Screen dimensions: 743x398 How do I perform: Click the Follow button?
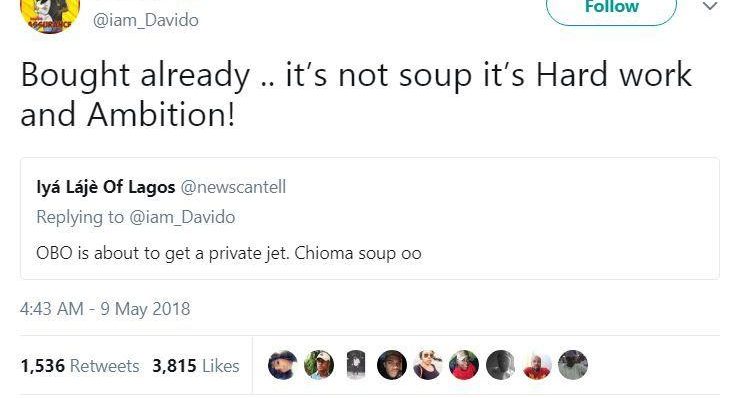point(611,9)
